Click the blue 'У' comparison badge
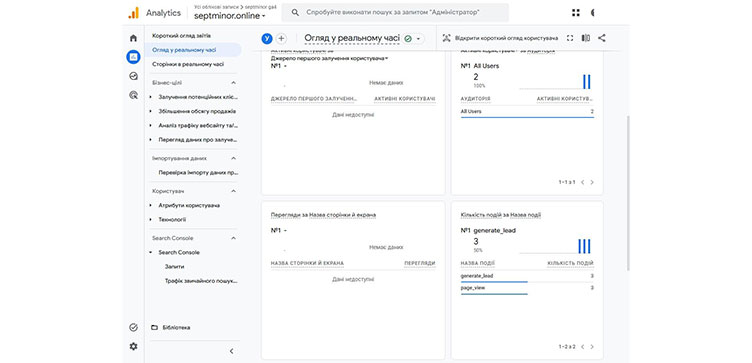The height and width of the screenshot is (363, 752). (267, 38)
